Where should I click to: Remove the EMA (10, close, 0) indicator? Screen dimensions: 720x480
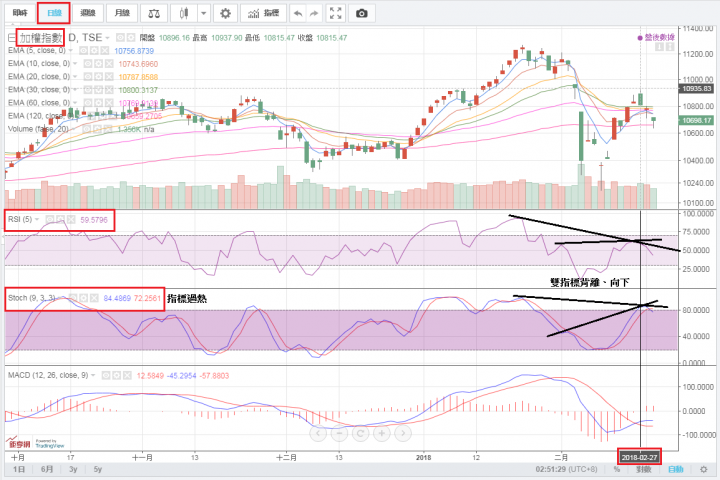point(109,63)
